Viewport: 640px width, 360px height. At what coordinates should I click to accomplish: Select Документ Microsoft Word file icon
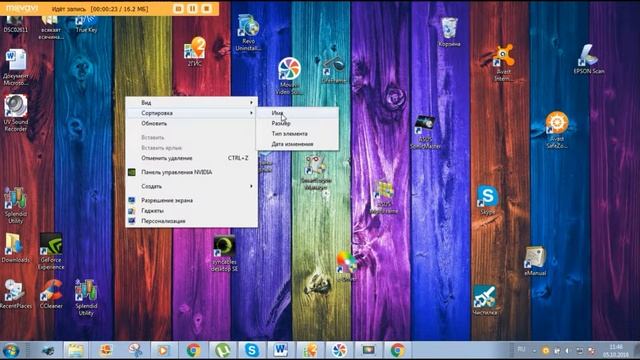pos(16,67)
